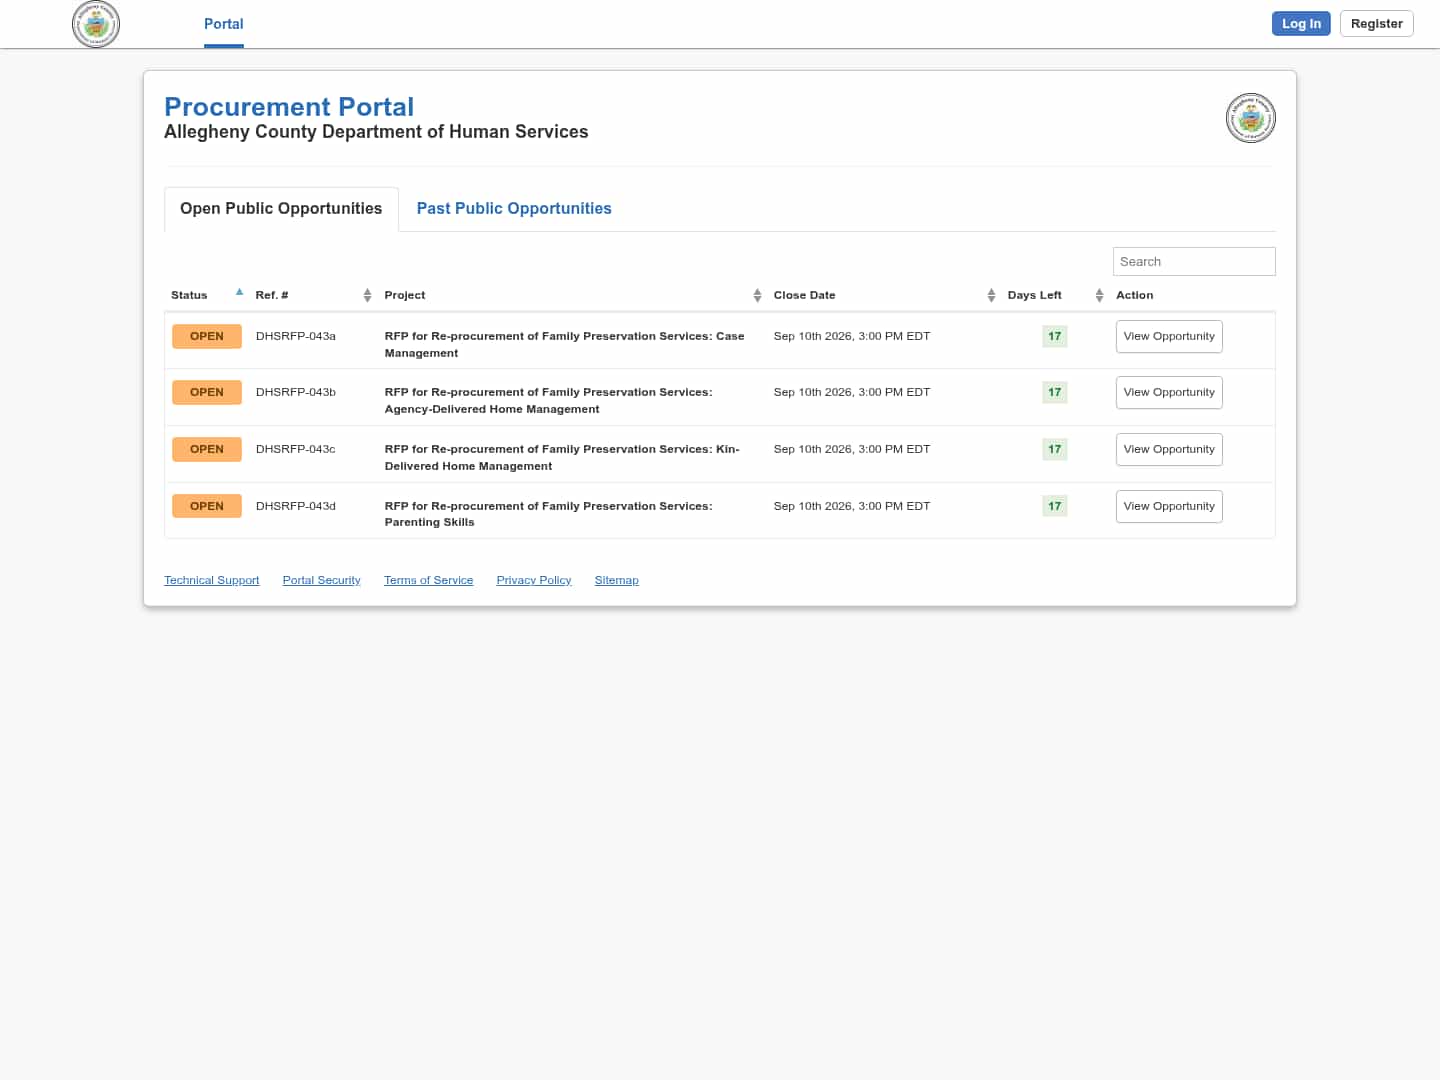
Task: Select Parenting Skills project title
Action: pyautogui.click(x=548, y=514)
